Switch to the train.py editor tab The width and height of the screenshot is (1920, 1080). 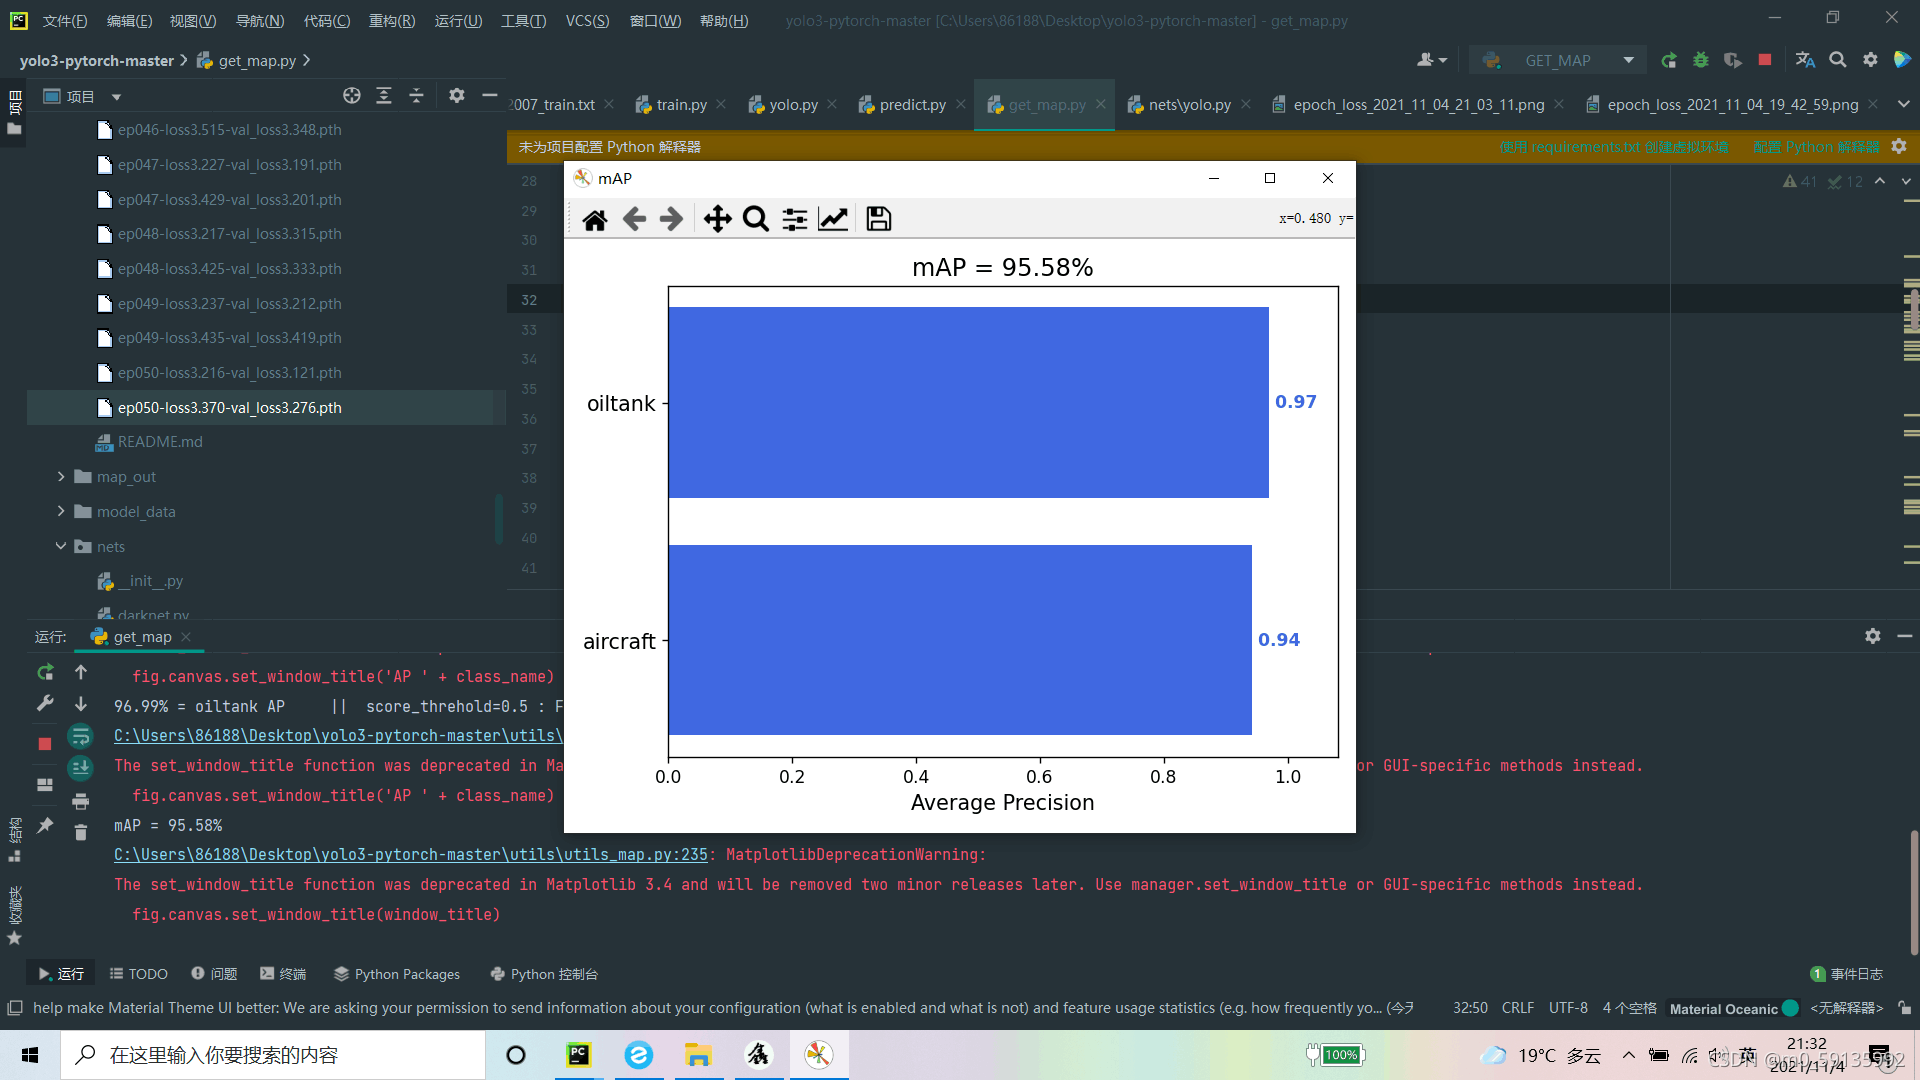click(681, 105)
